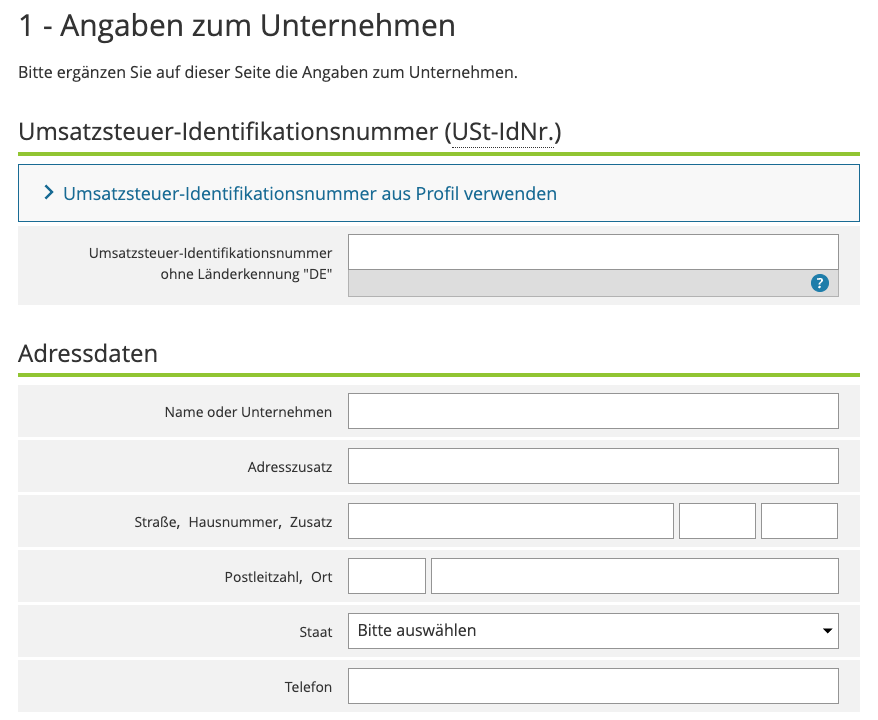Click the 'Staat' field label
This screenshot has width=878, height=720.
click(x=316, y=632)
